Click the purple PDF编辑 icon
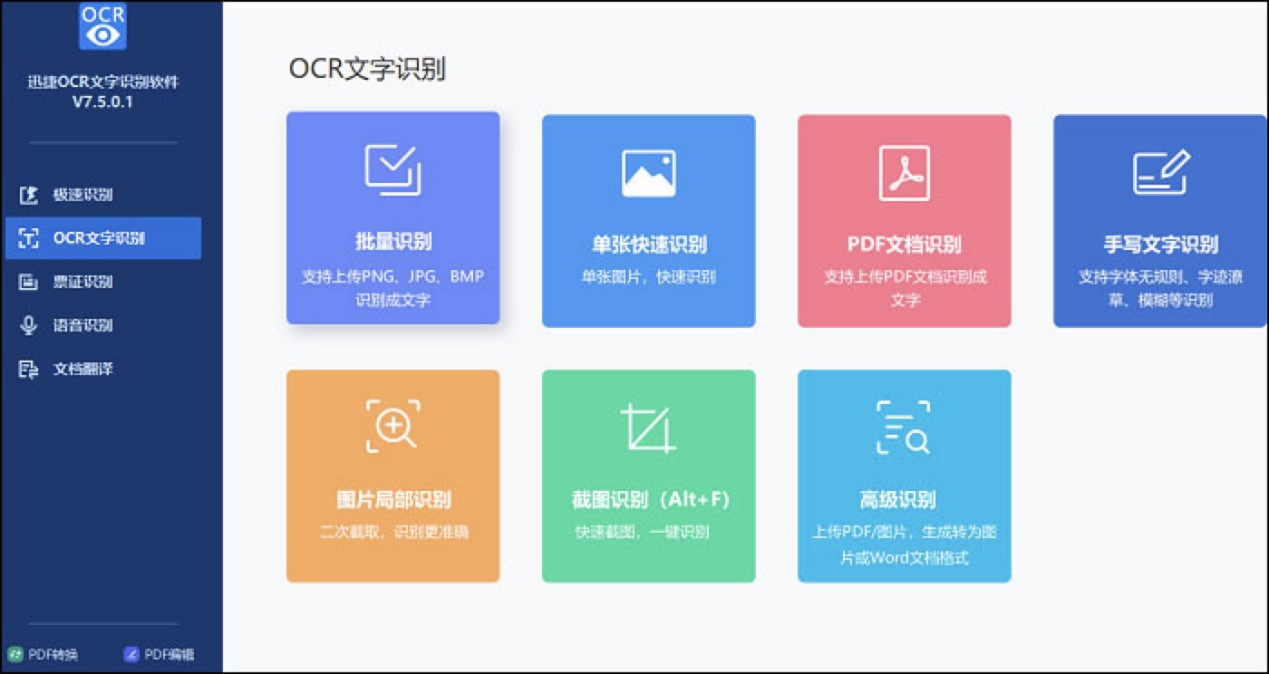 pos(131,655)
